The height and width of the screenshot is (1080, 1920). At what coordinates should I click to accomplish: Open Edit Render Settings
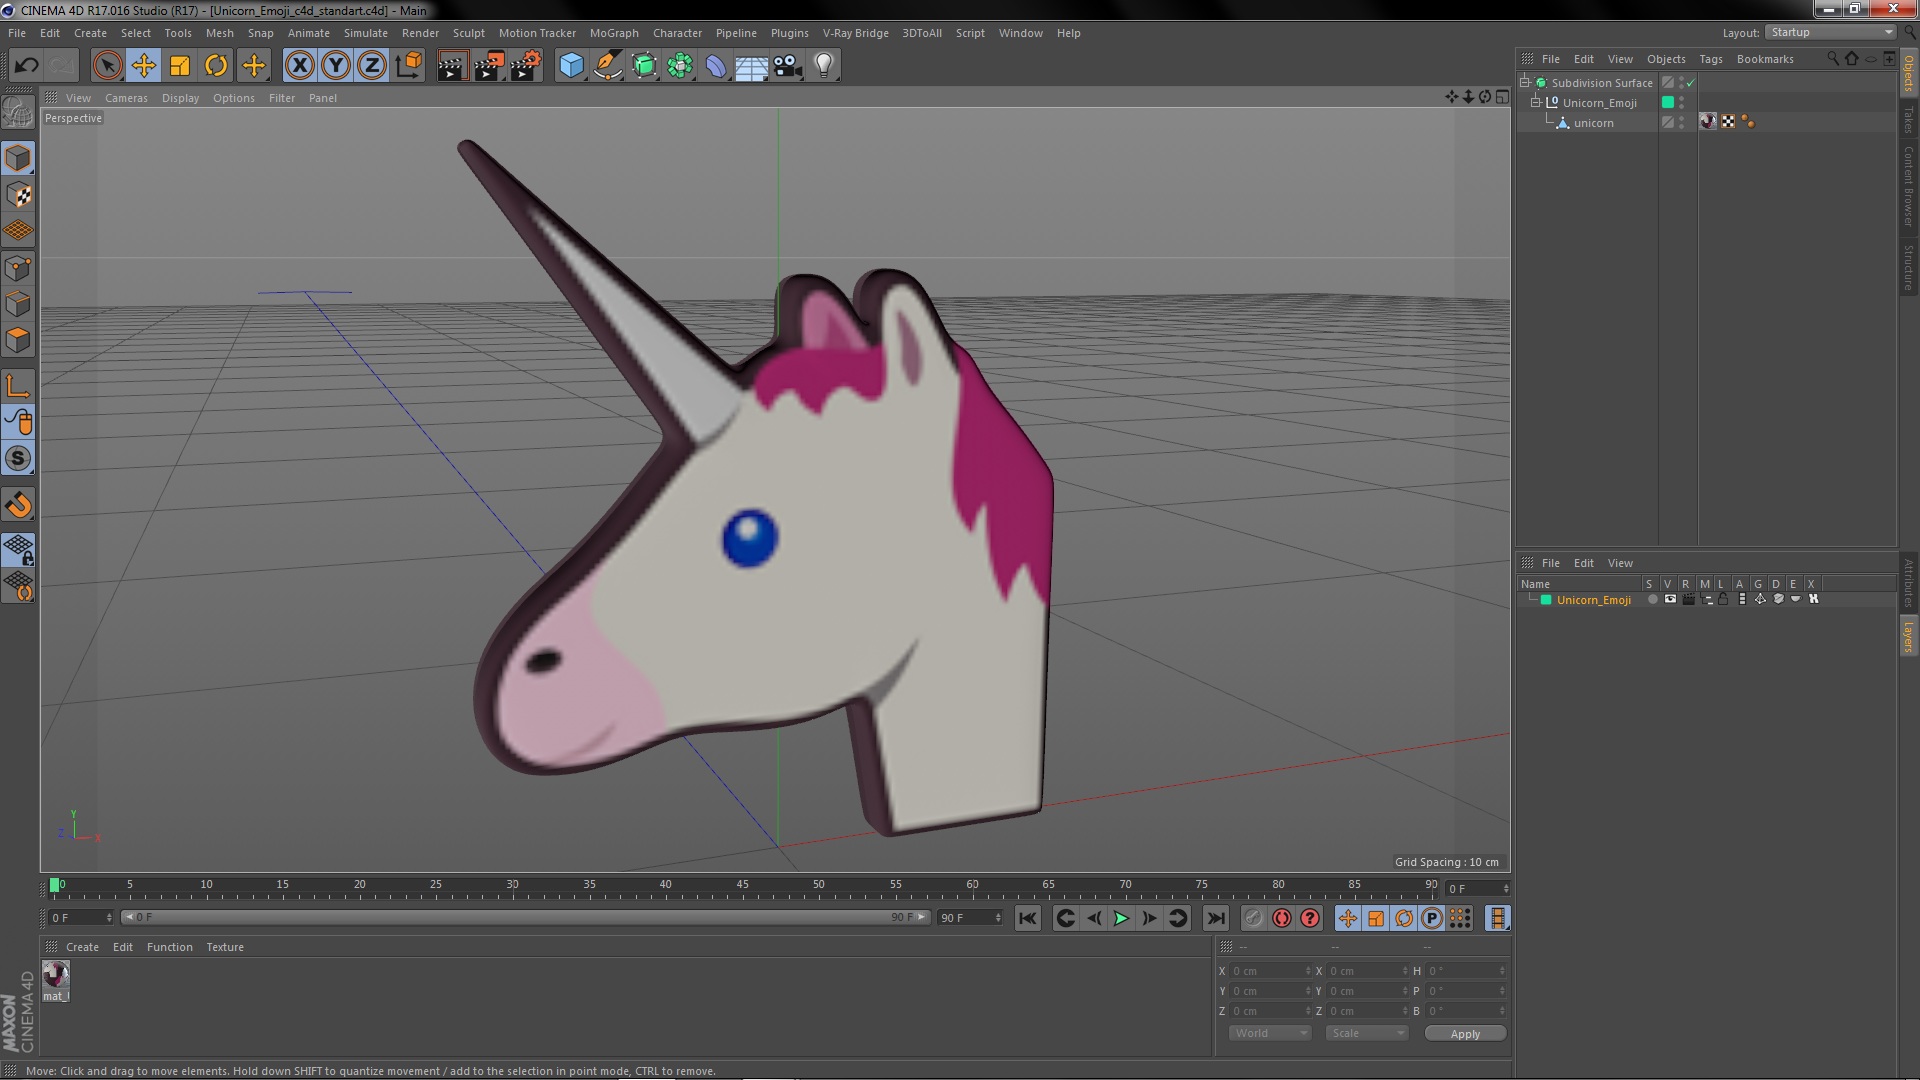click(x=526, y=66)
